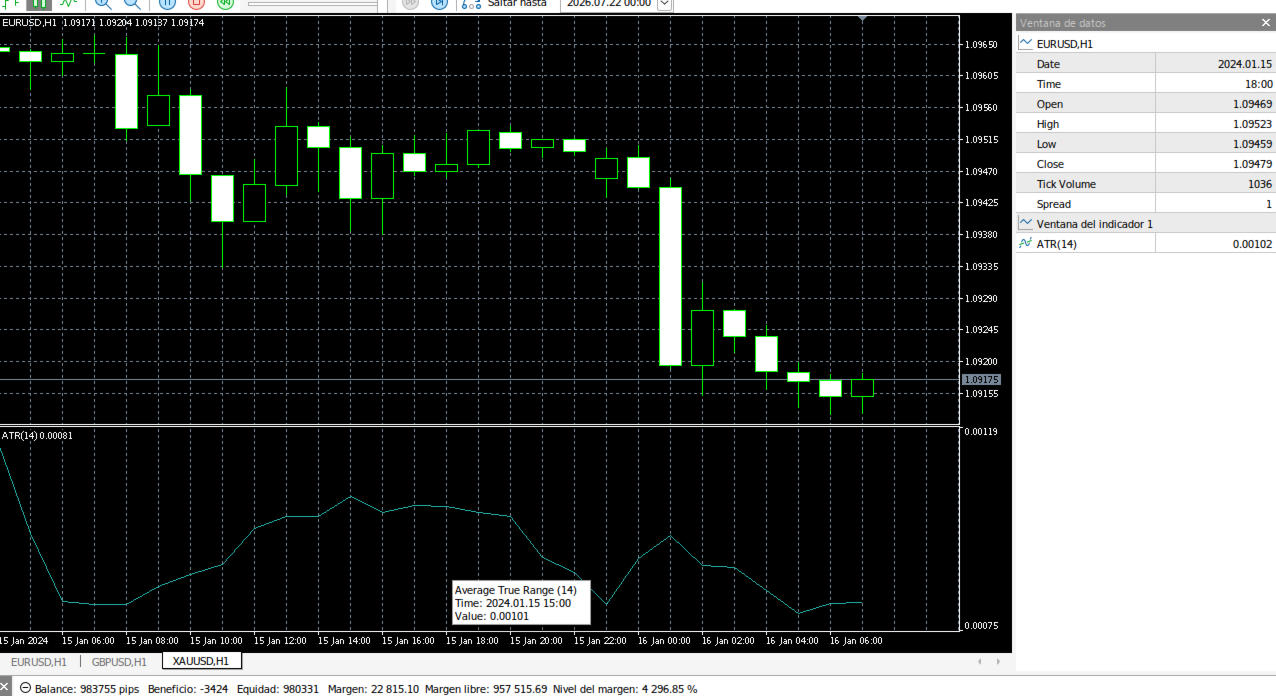
Task: Click the current price label 1.09176
Action: point(980,380)
